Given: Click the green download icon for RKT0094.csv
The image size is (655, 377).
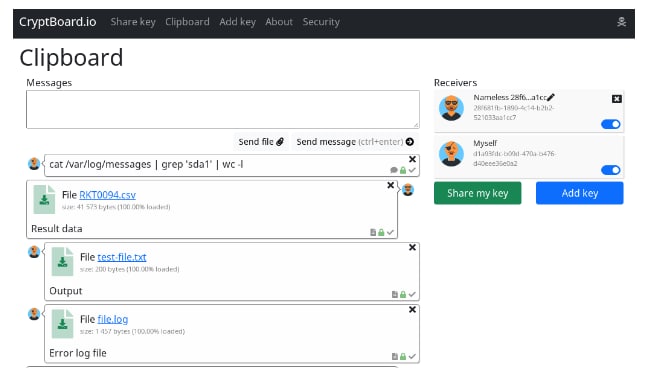Looking at the screenshot, I should coord(44,199).
